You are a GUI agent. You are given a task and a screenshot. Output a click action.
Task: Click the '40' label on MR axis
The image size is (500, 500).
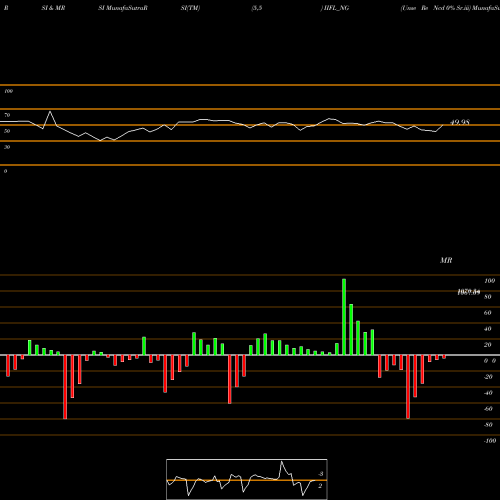click(488, 329)
